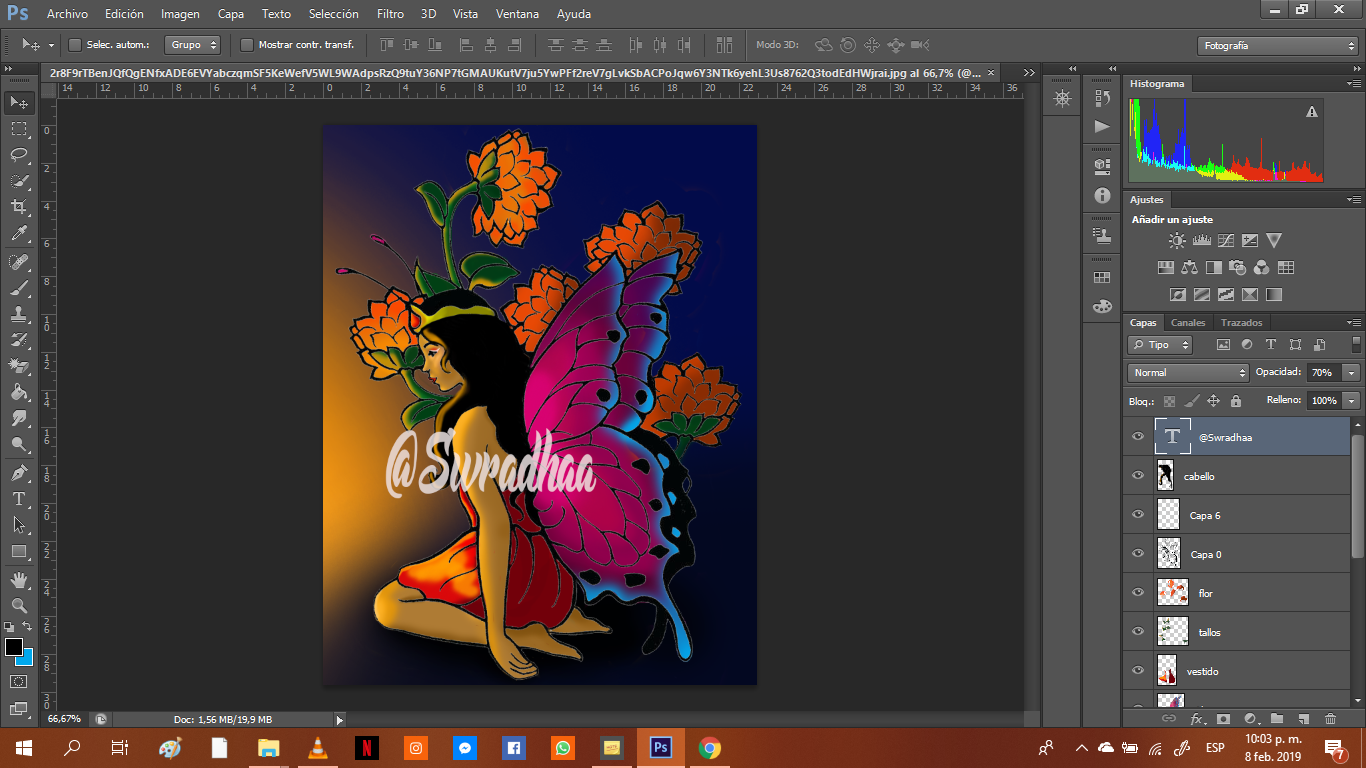
Task: Open the Fotografía workspace dropdown
Action: point(1277,46)
